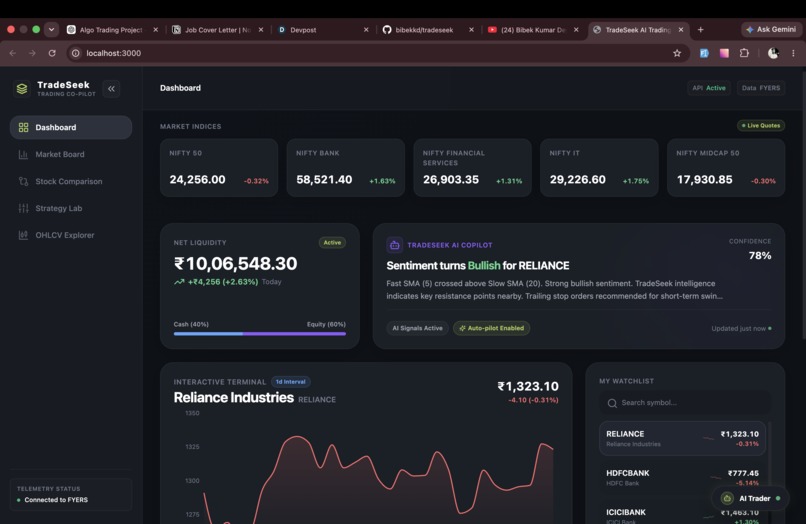Open the tab search dropdown arrow
This screenshot has height=524, width=806.
tap(51, 30)
